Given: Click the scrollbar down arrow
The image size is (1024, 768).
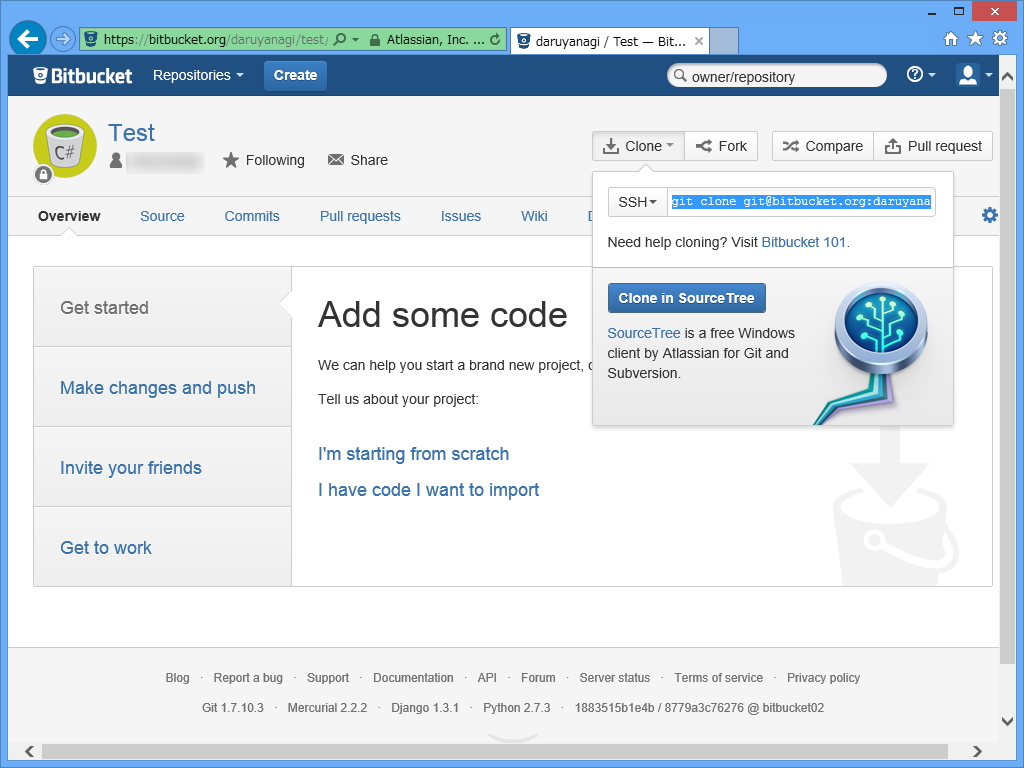Looking at the screenshot, I should 1008,720.
